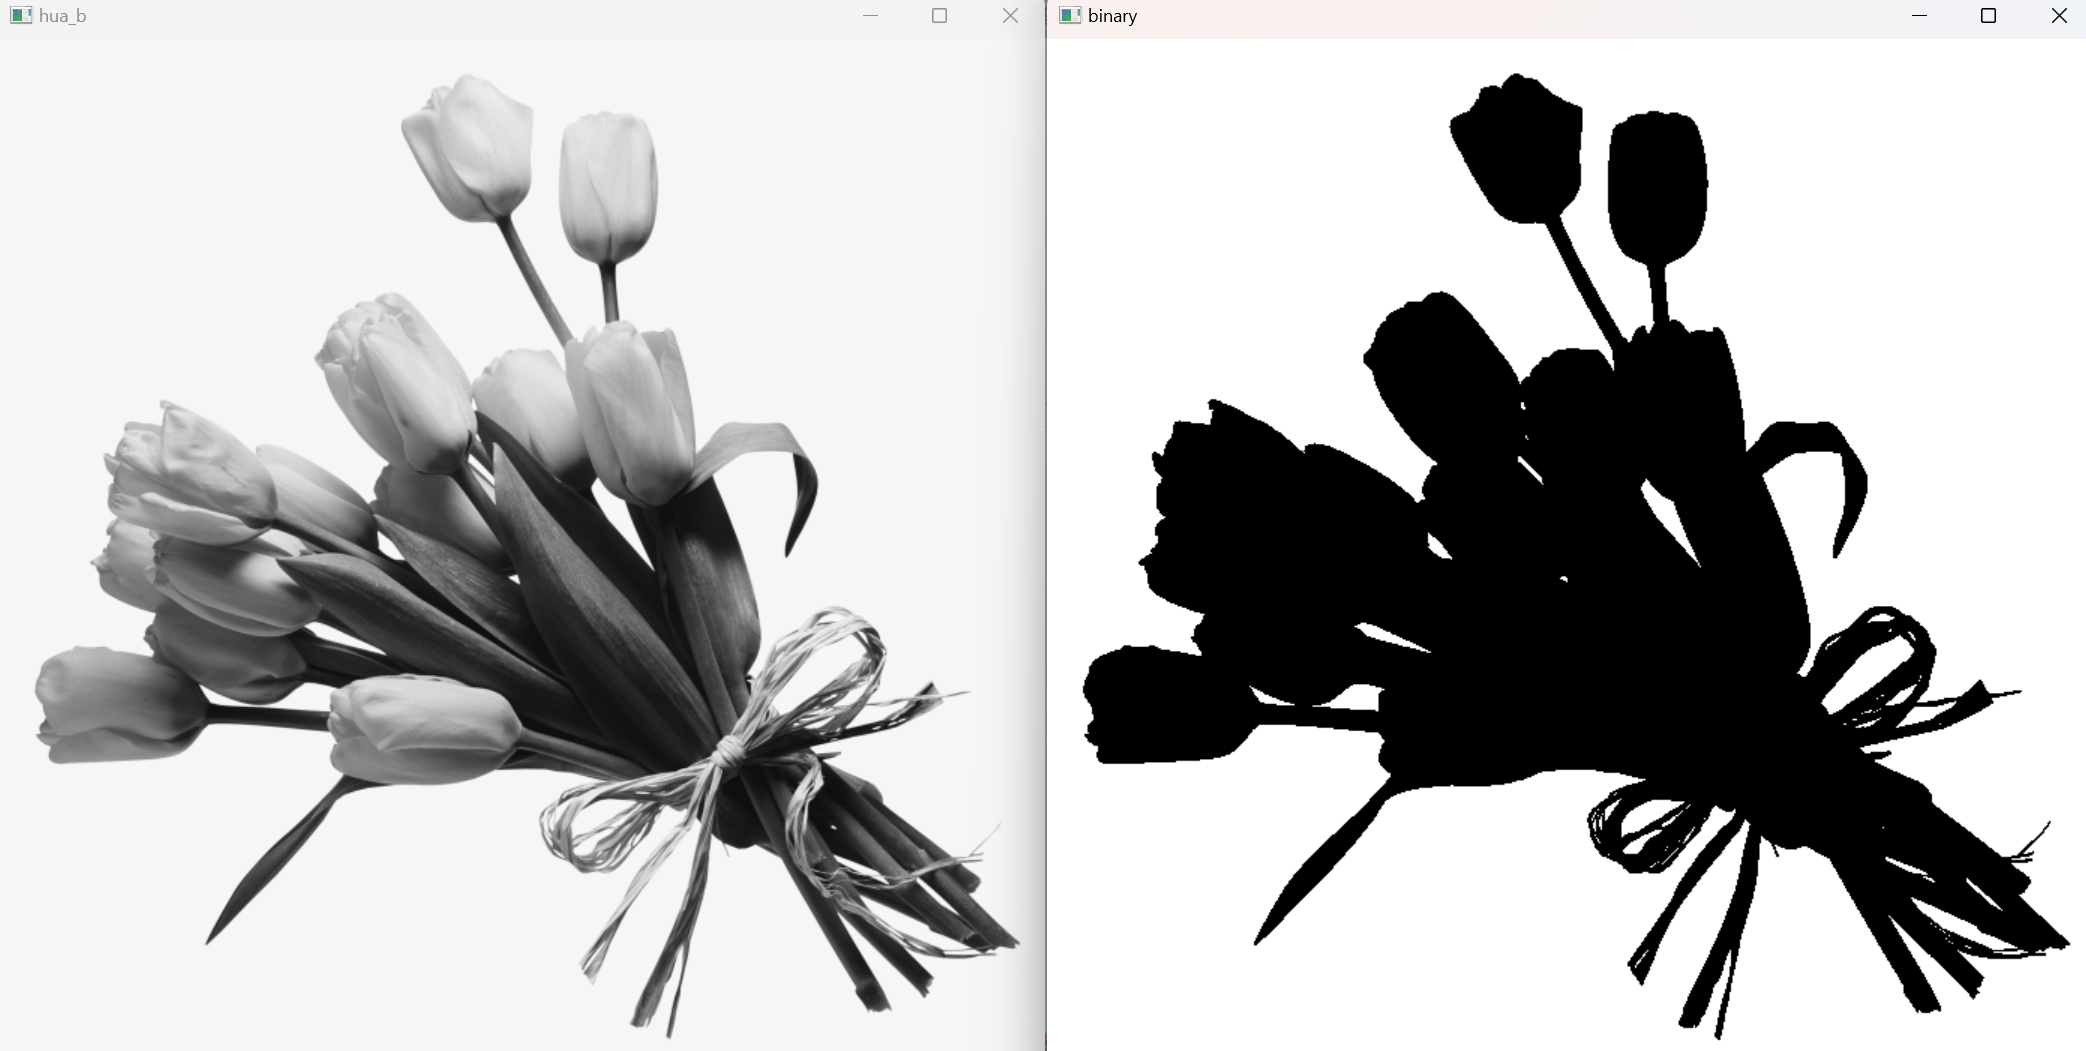The width and height of the screenshot is (2086, 1051).
Task: Maximize the binary window
Action: [1988, 16]
